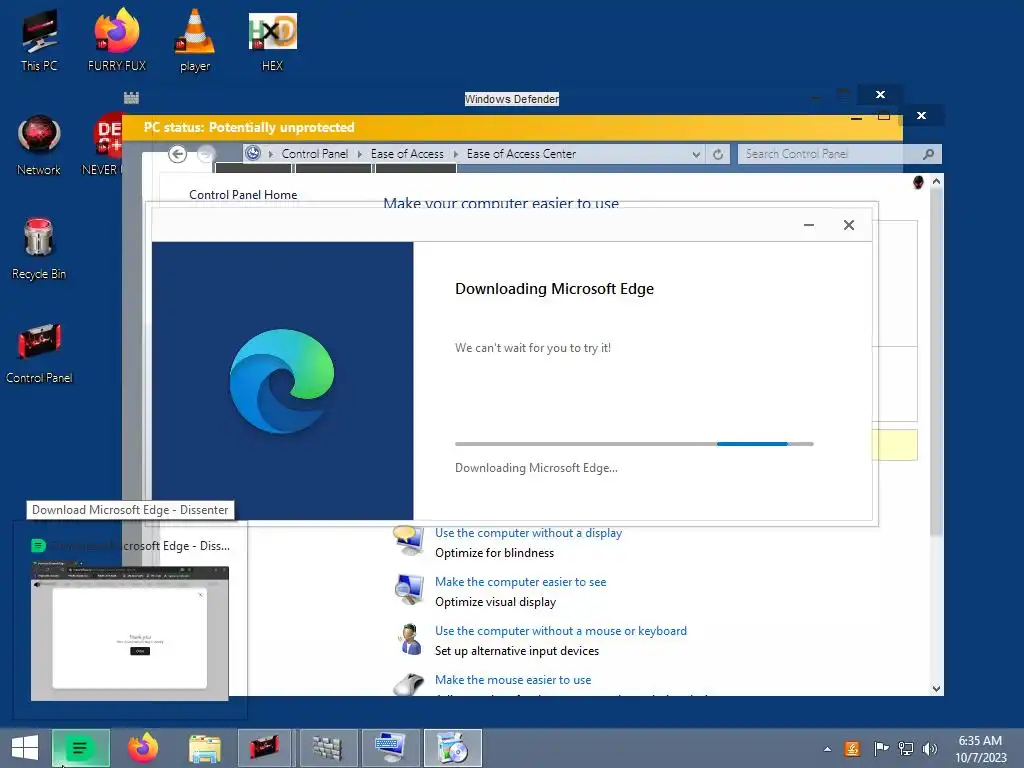The width and height of the screenshot is (1024, 768).
Task: Click Make your computer easier to use heading
Action: [x=500, y=203]
